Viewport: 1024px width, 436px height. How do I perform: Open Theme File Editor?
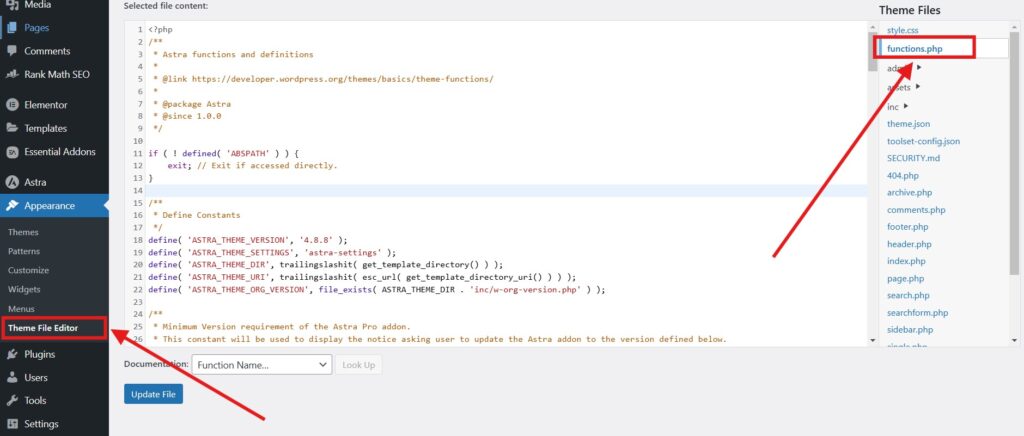point(43,328)
